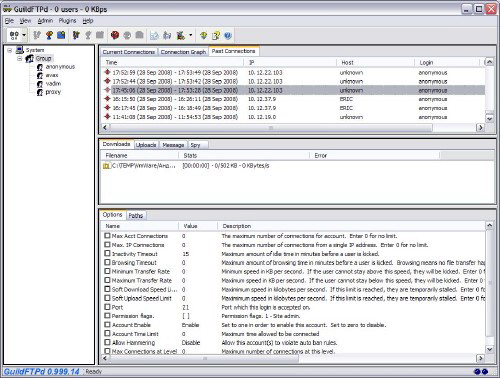
Task: Switch to the Uploads tab
Action: pyautogui.click(x=146, y=145)
